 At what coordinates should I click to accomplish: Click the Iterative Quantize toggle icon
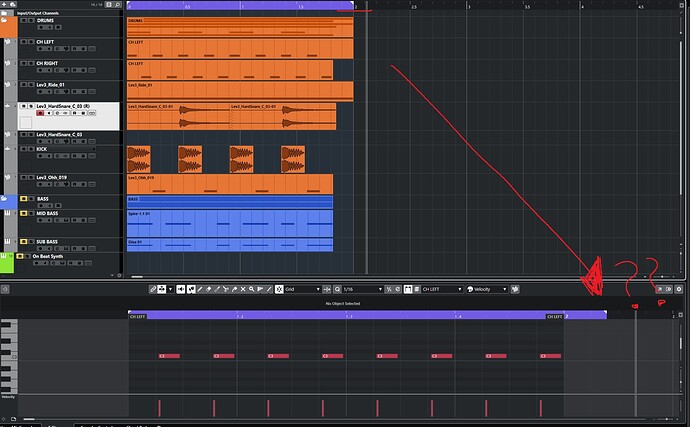(389, 289)
